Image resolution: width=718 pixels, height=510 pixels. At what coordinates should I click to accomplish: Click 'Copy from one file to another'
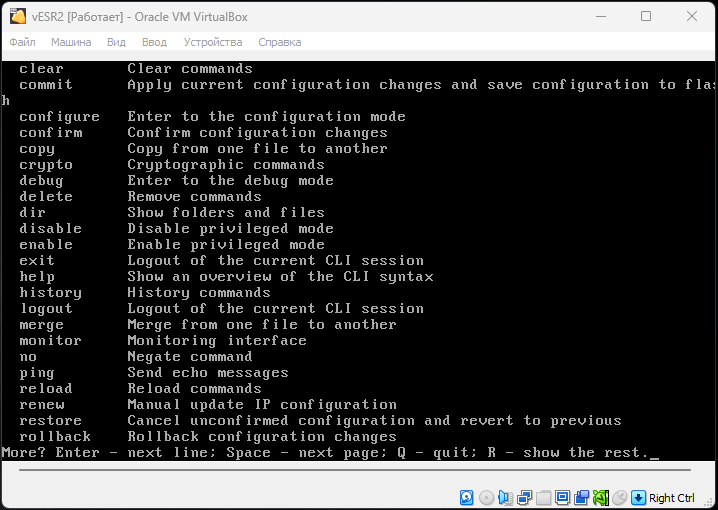[257, 149]
